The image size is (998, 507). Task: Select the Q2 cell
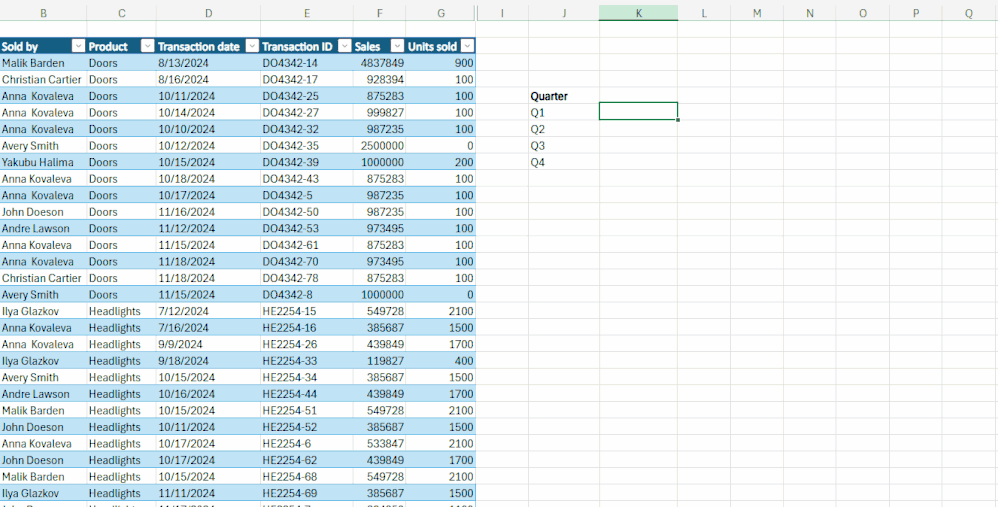pos(564,129)
